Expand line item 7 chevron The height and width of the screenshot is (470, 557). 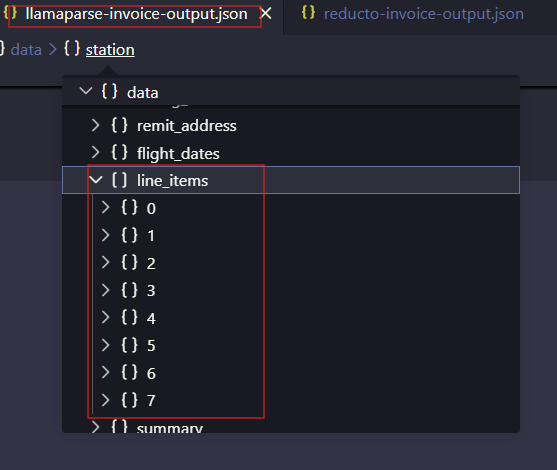coord(105,400)
